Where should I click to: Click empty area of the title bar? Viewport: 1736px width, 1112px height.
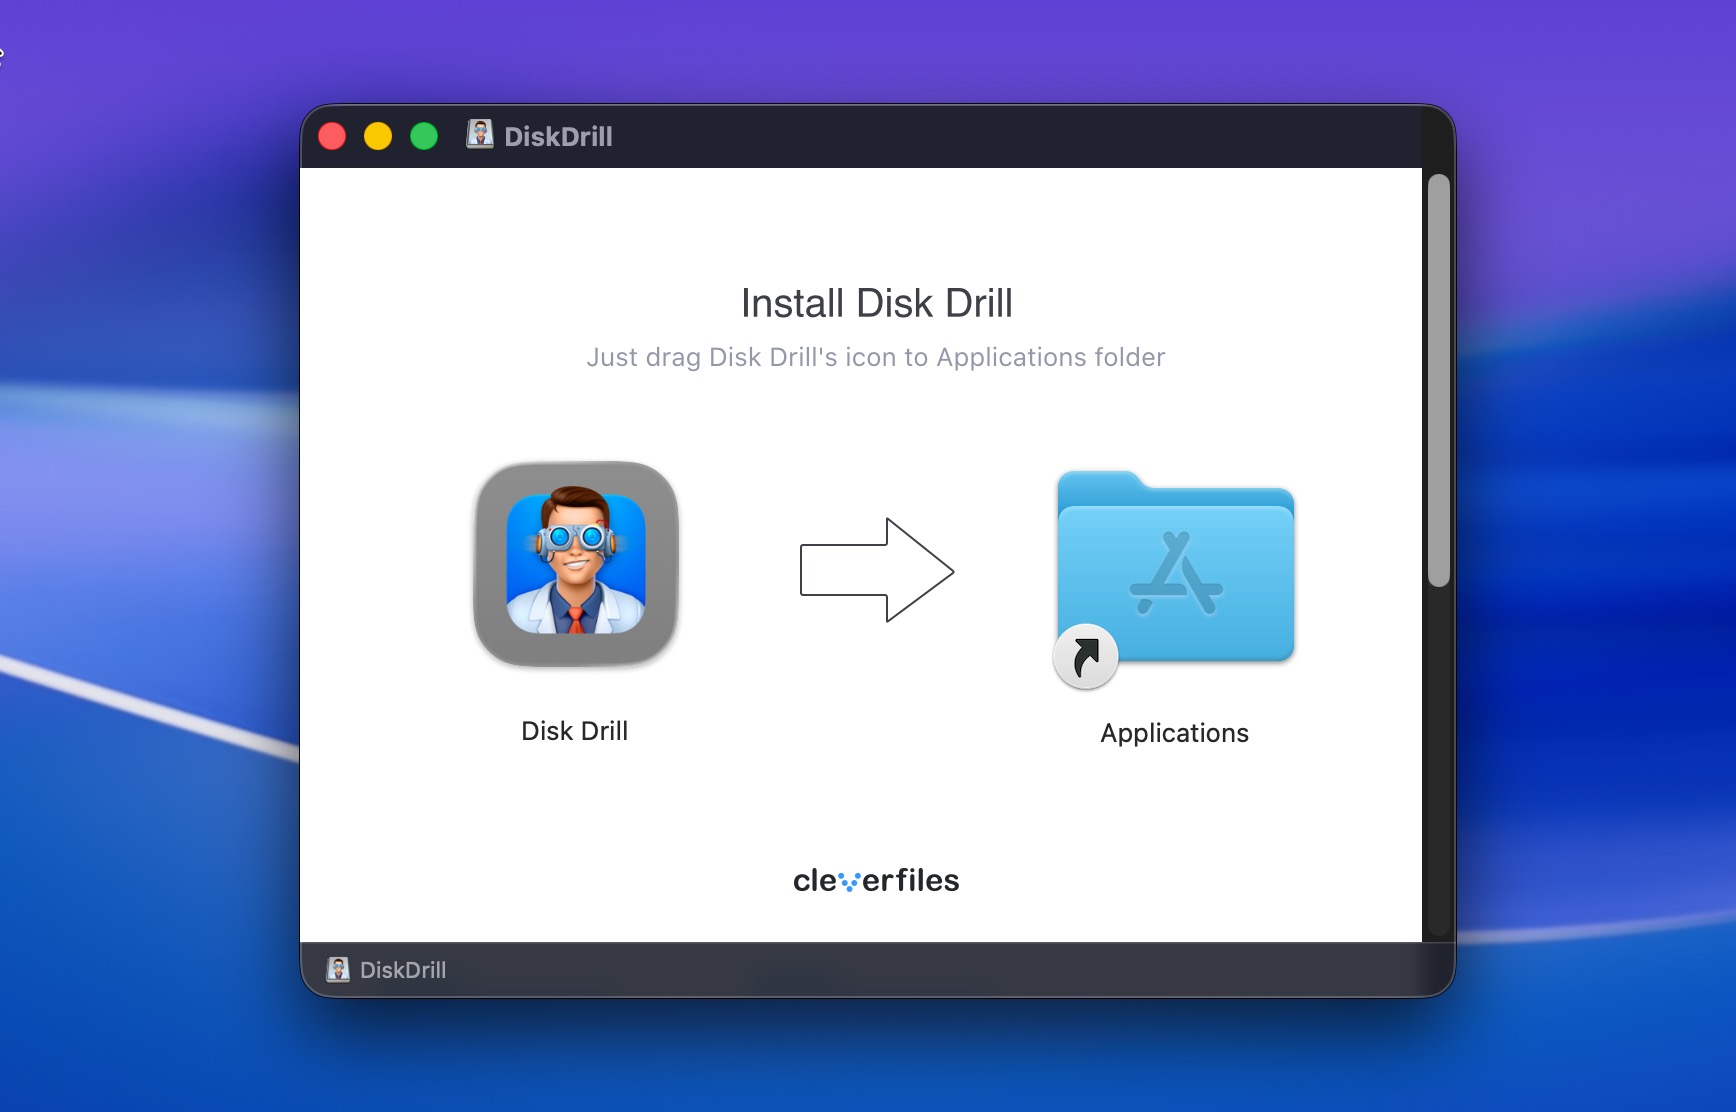1000,136
